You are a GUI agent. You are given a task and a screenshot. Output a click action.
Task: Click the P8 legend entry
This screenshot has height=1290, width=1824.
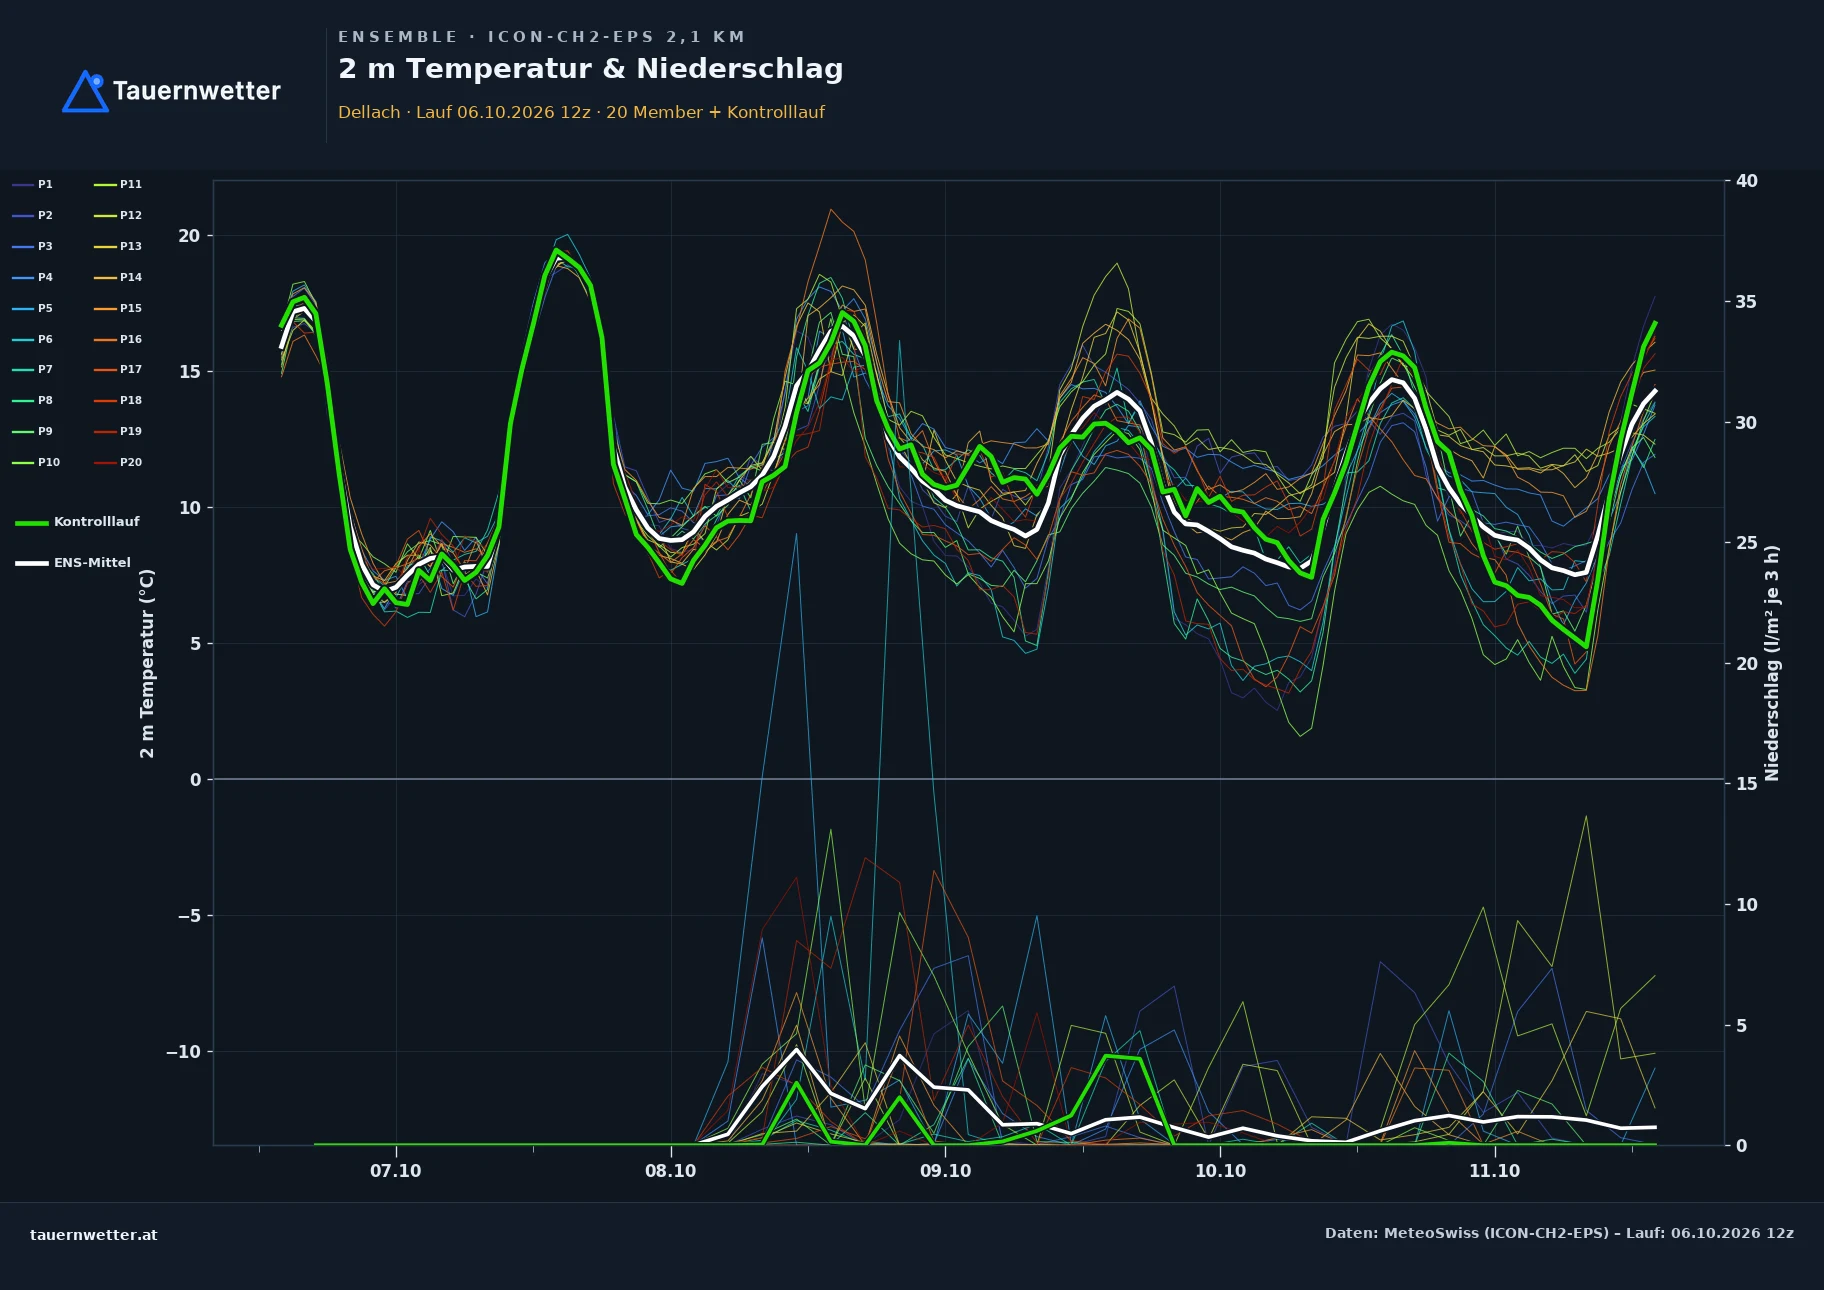(33, 401)
